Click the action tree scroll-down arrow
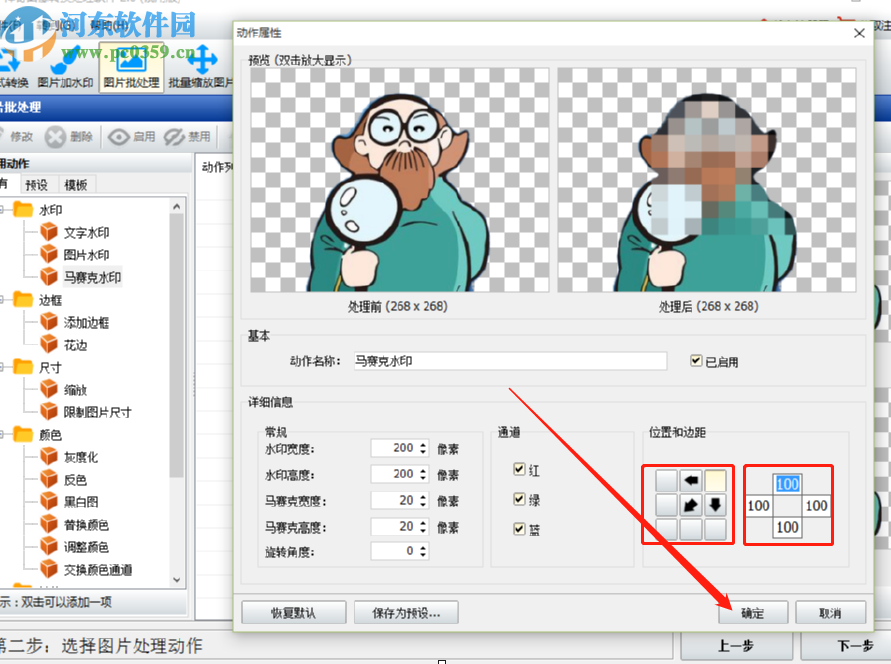 (x=177, y=580)
